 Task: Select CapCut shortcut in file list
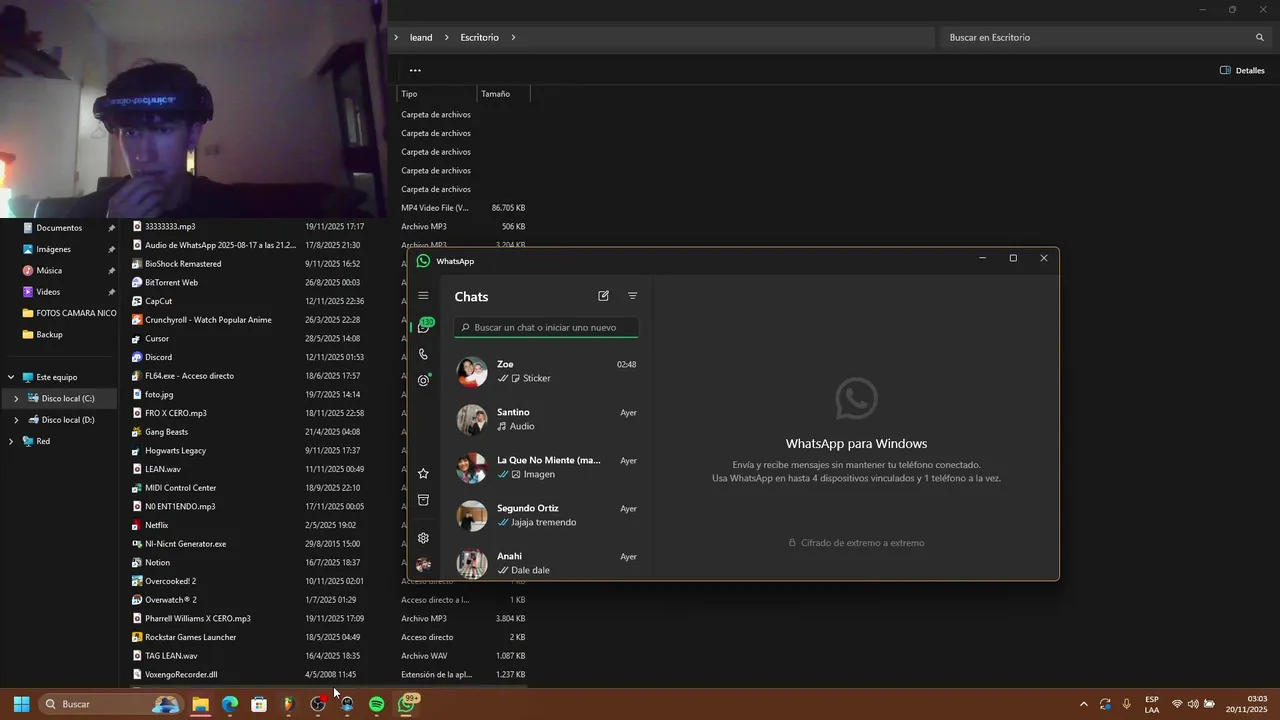tap(158, 301)
